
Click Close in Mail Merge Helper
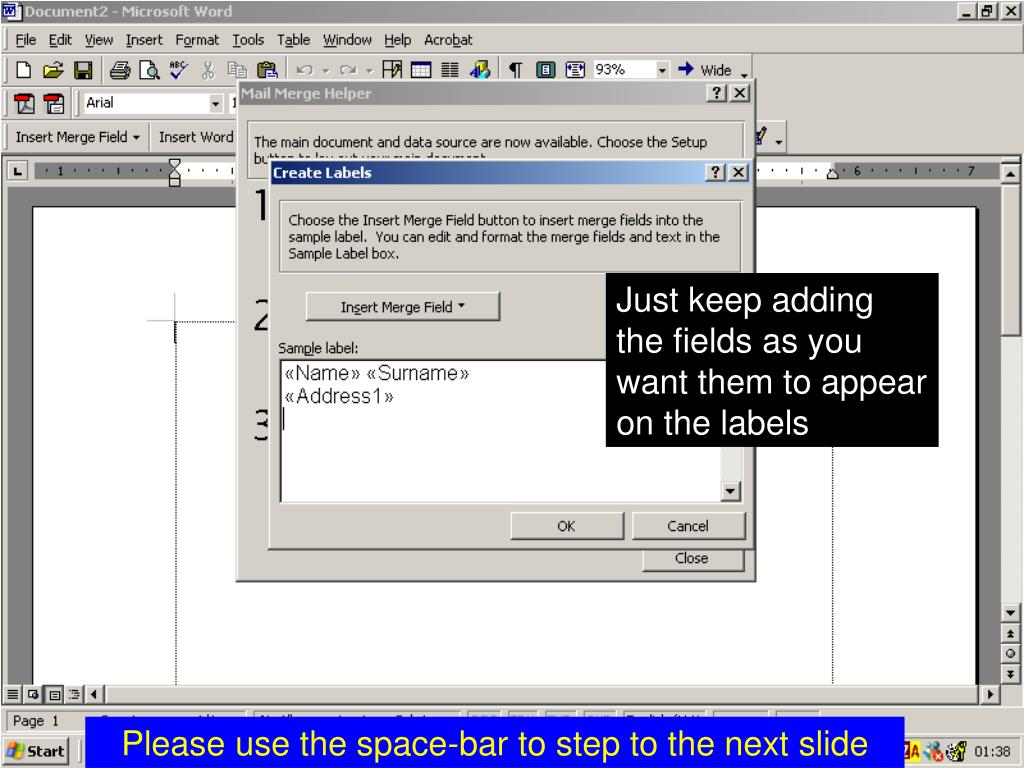click(692, 559)
